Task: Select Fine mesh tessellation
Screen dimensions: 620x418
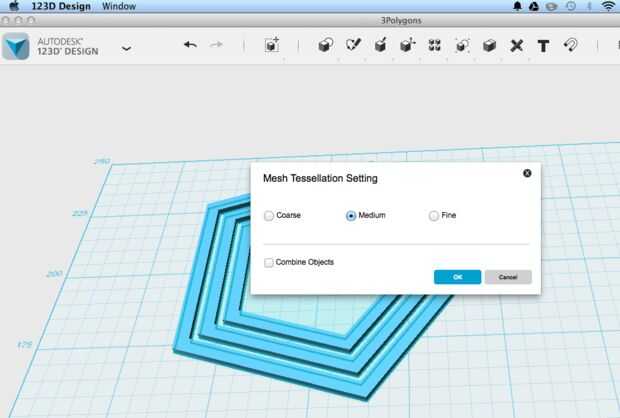Action: [x=434, y=216]
